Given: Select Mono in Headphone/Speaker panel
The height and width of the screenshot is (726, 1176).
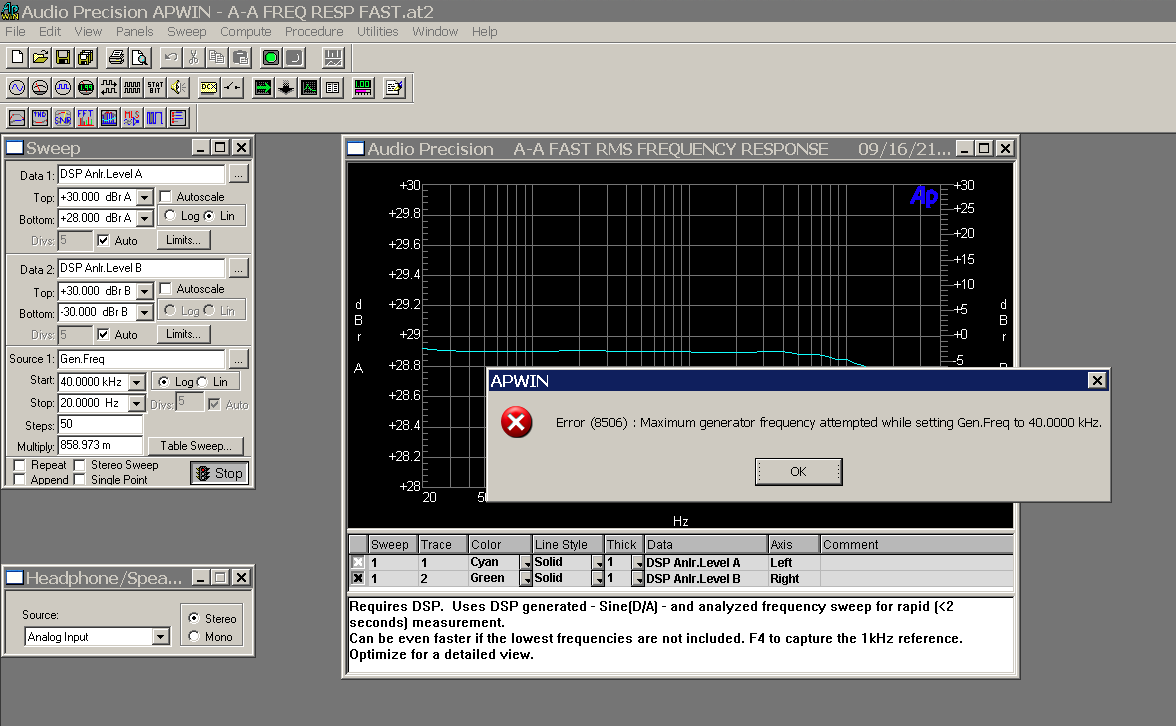Looking at the screenshot, I should (x=194, y=637).
